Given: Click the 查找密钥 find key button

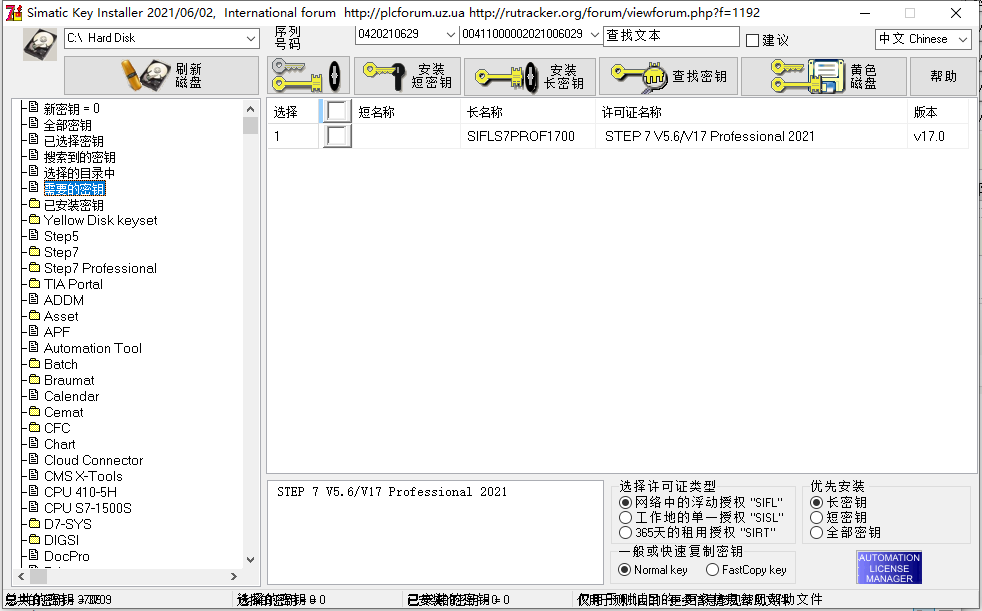Looking at the screenshot, I should (x=668, y=76).
